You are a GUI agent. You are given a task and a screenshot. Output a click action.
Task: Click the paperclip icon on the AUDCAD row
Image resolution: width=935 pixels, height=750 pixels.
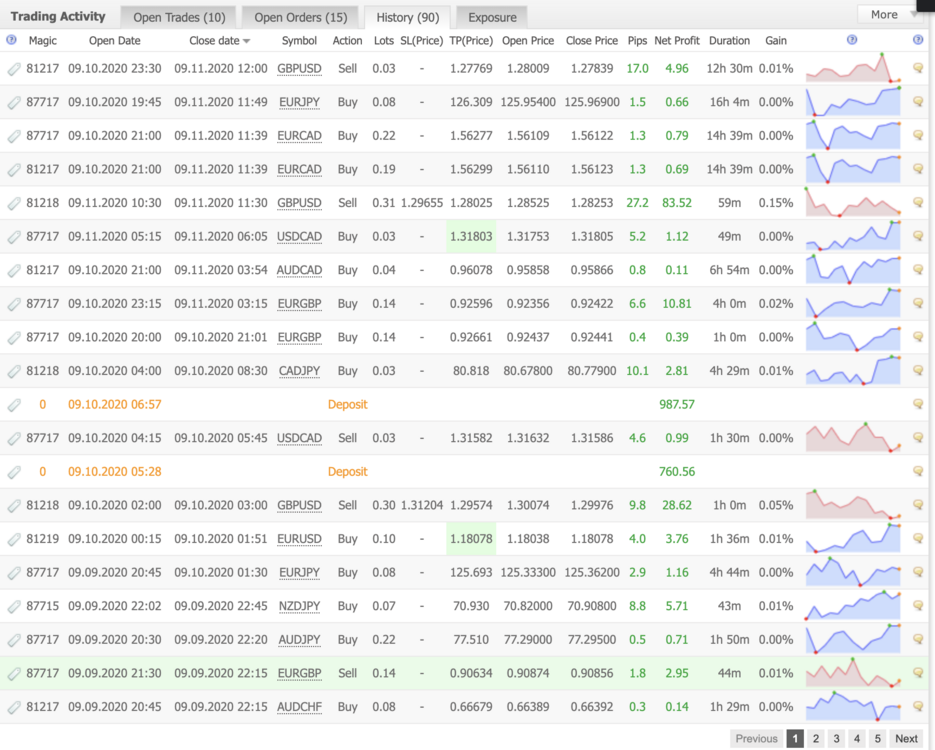(14, 271)
